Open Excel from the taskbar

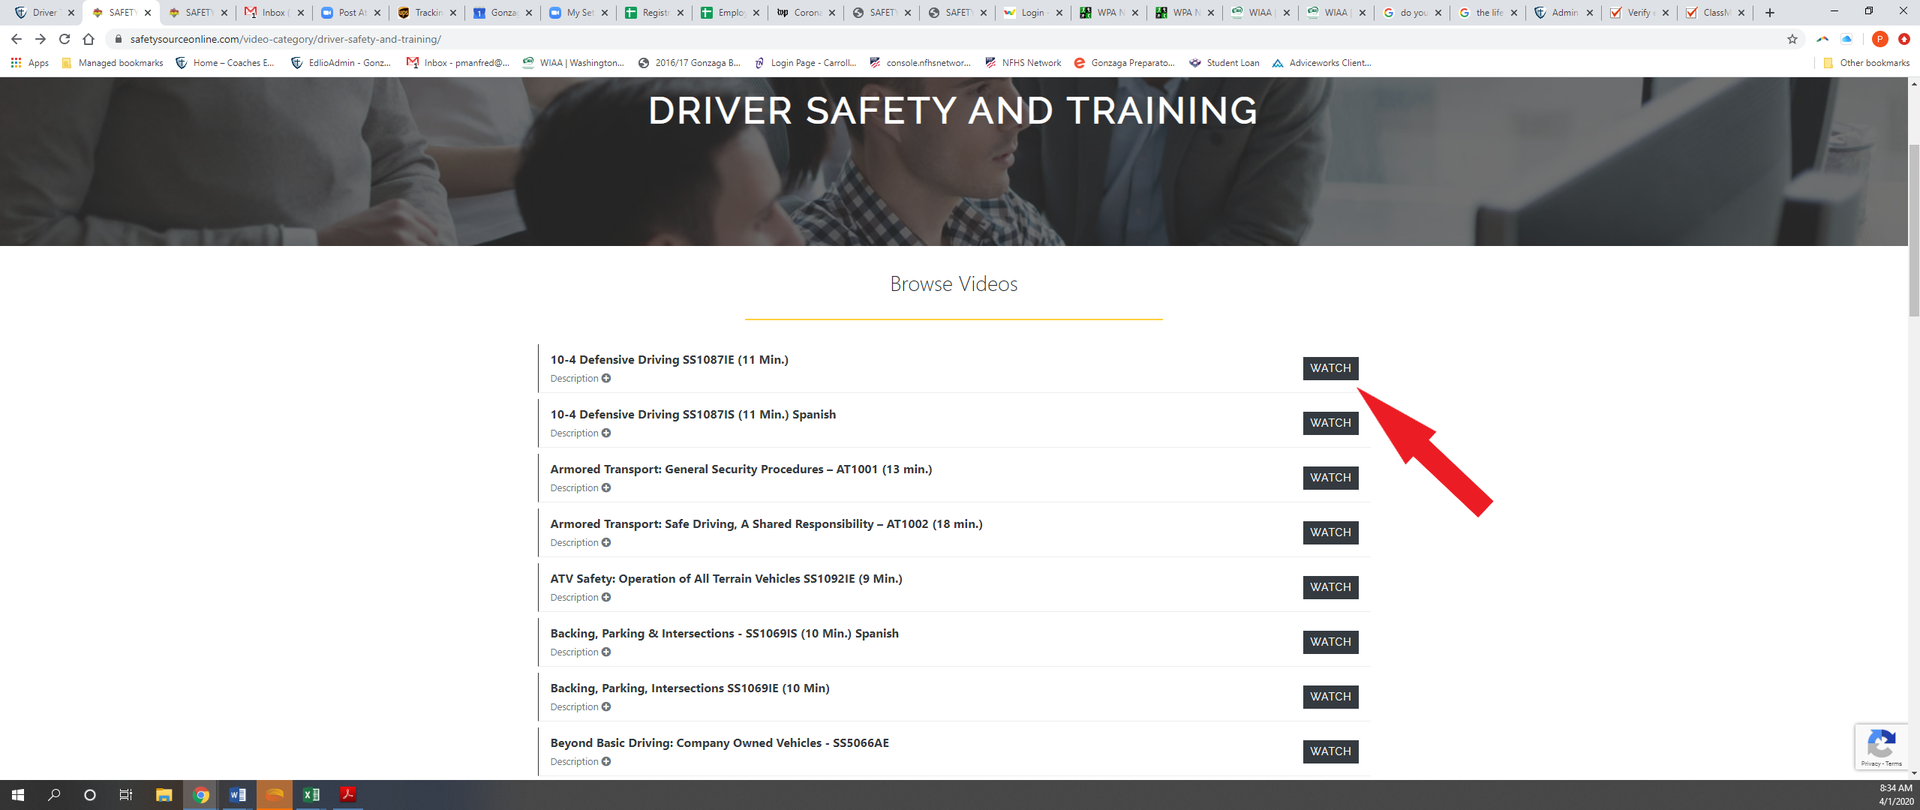pos(311,795)
